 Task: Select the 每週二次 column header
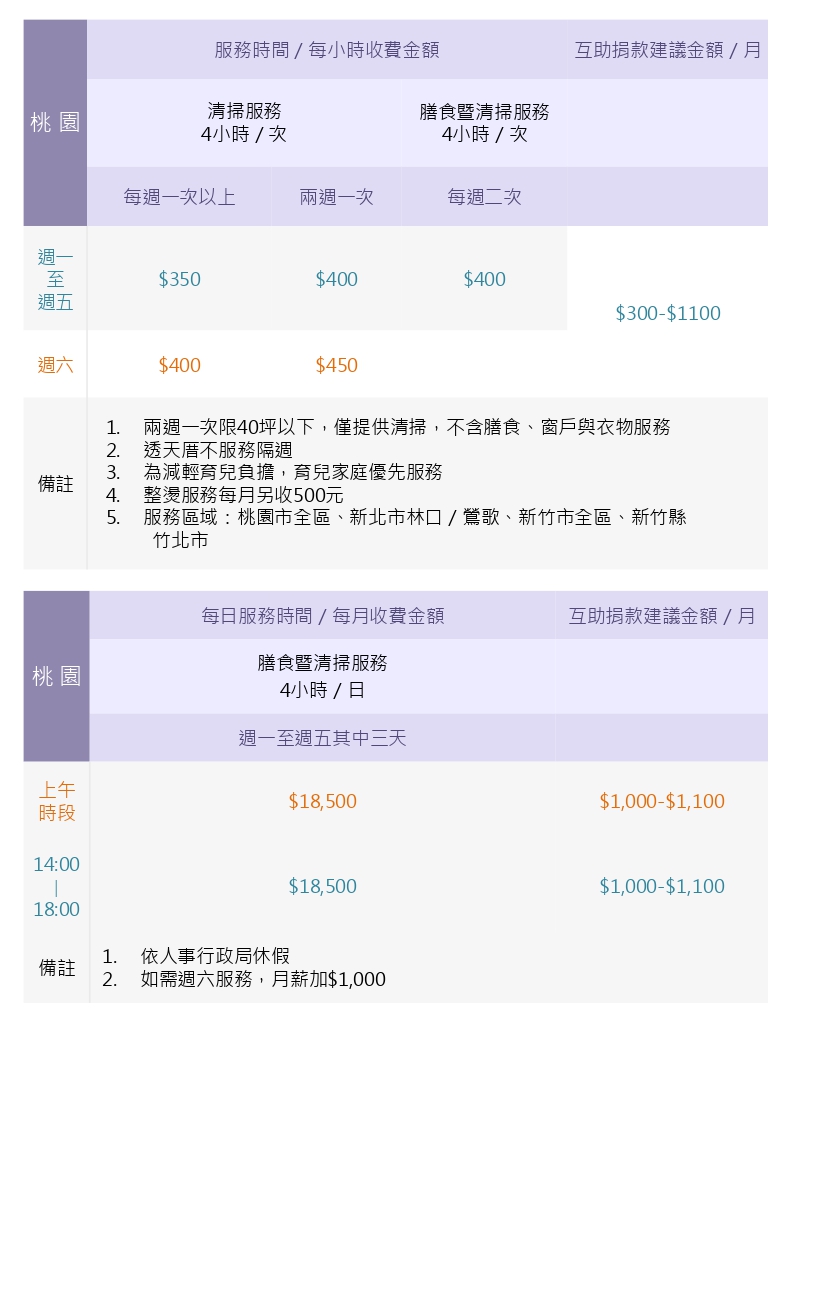(485, 197)
